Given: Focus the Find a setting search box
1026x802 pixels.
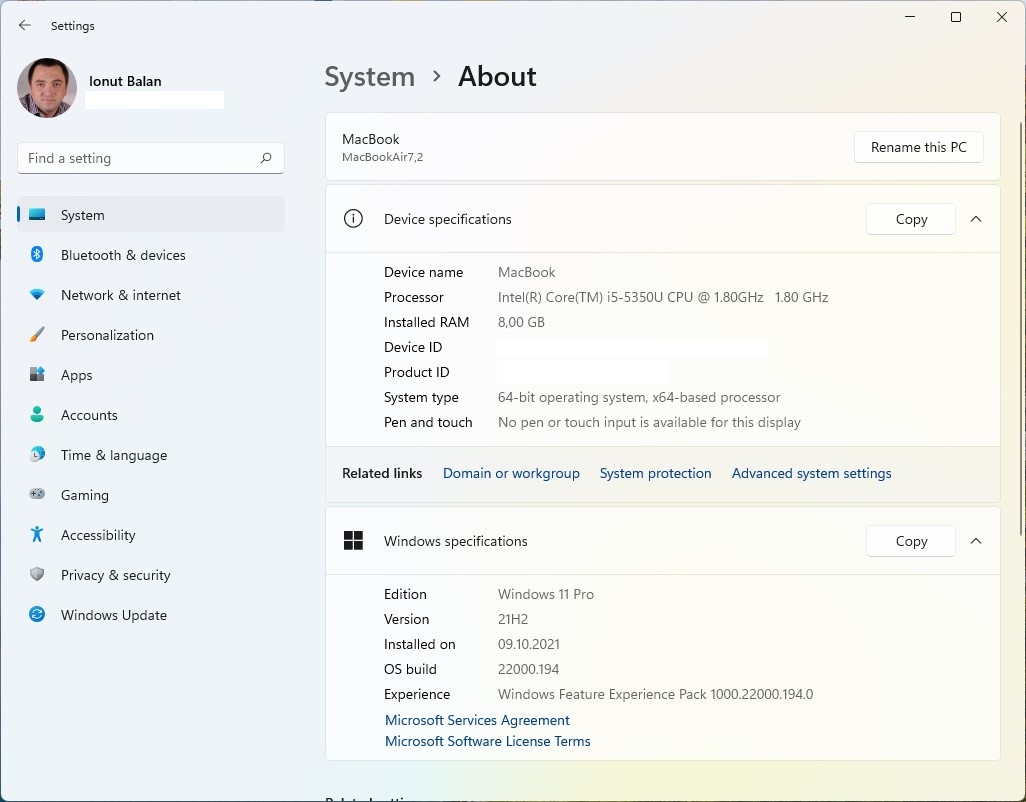Looking at the screenshot, I should tap(138, 158).
